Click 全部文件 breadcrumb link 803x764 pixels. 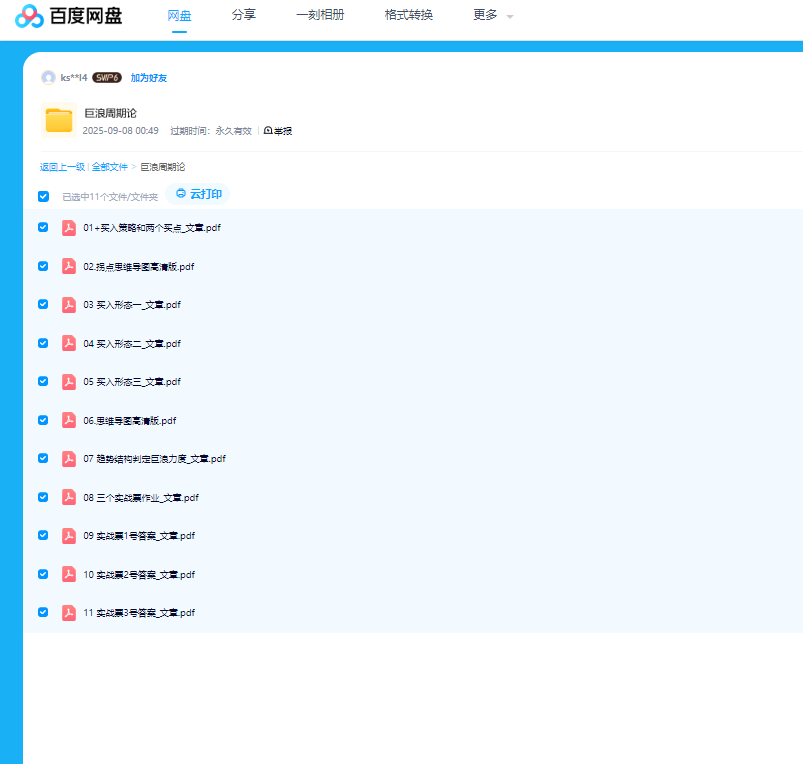tap(110, 167)
